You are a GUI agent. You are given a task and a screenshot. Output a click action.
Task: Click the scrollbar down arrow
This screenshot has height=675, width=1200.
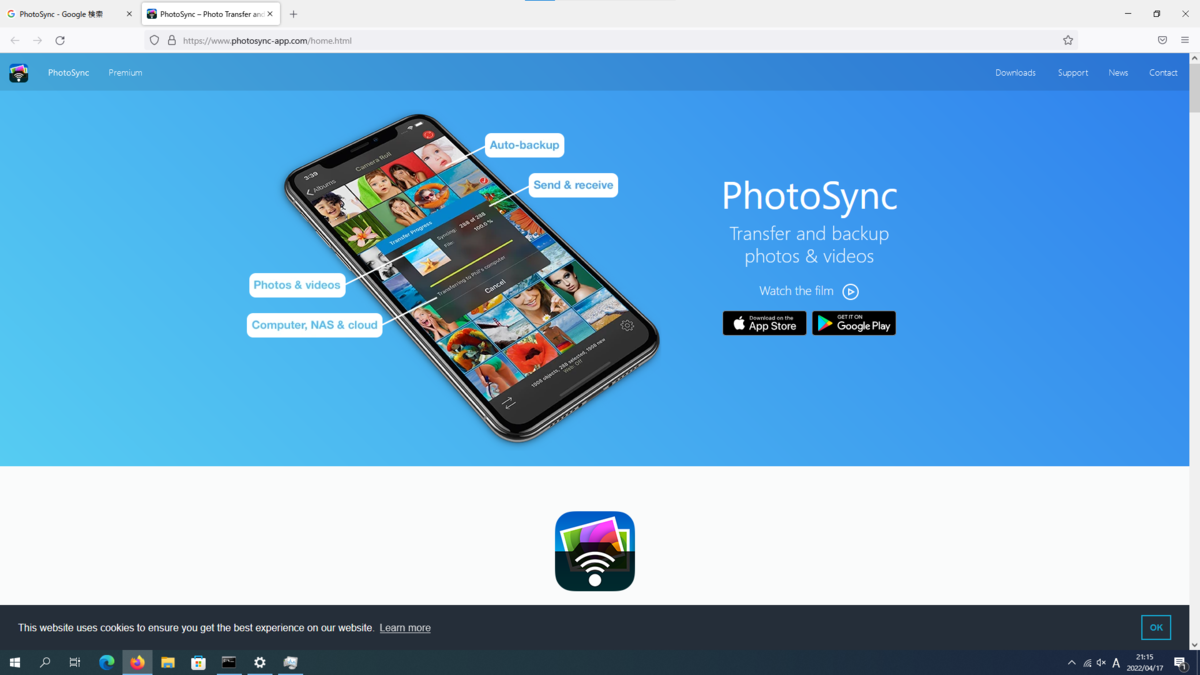point(1194,645)
